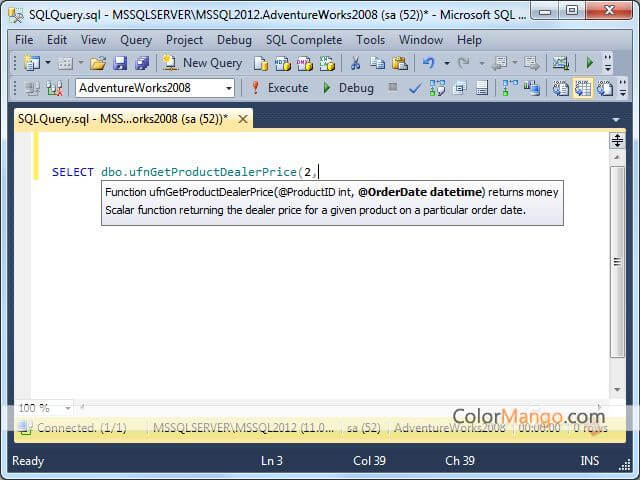Open the Query menu
Screen dimensions: 640x480
pos(136,40)
